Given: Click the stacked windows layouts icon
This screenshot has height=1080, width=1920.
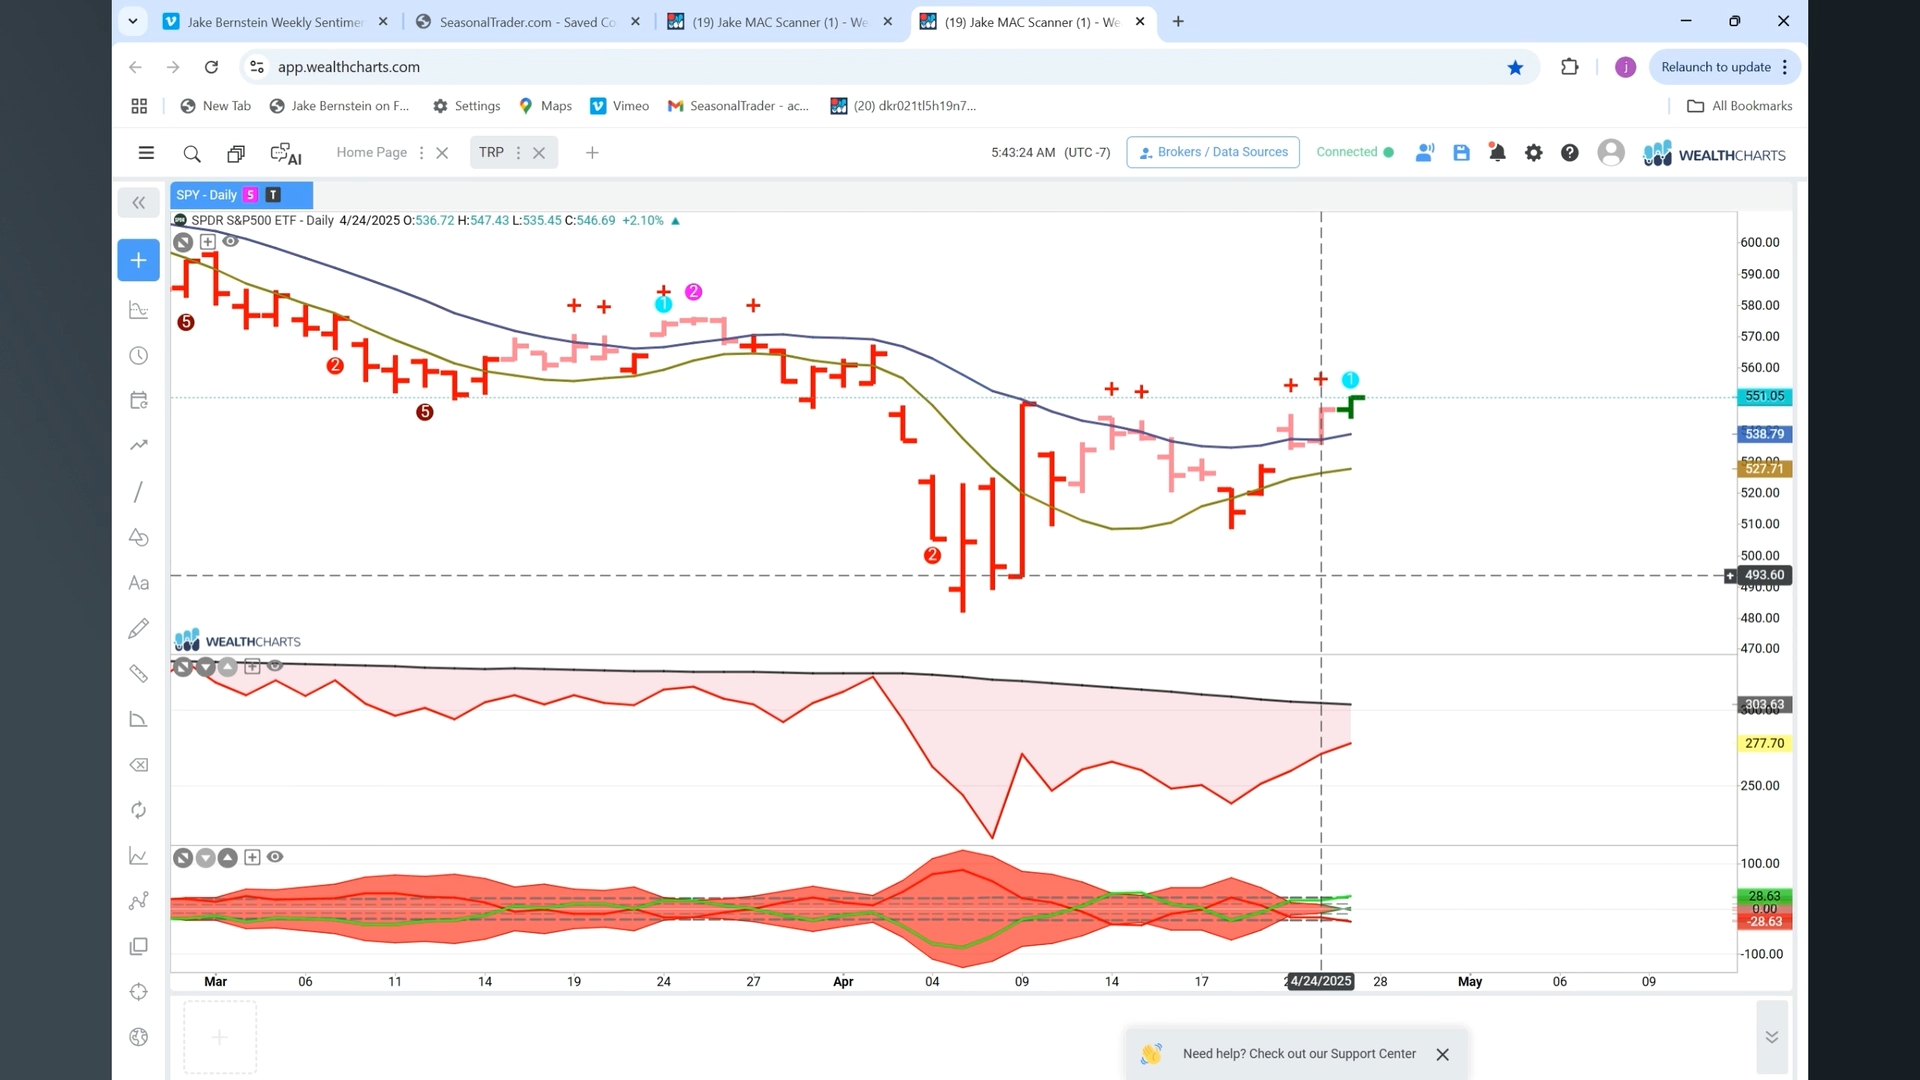Looking at the screenshot, I should tap(236, 153).
